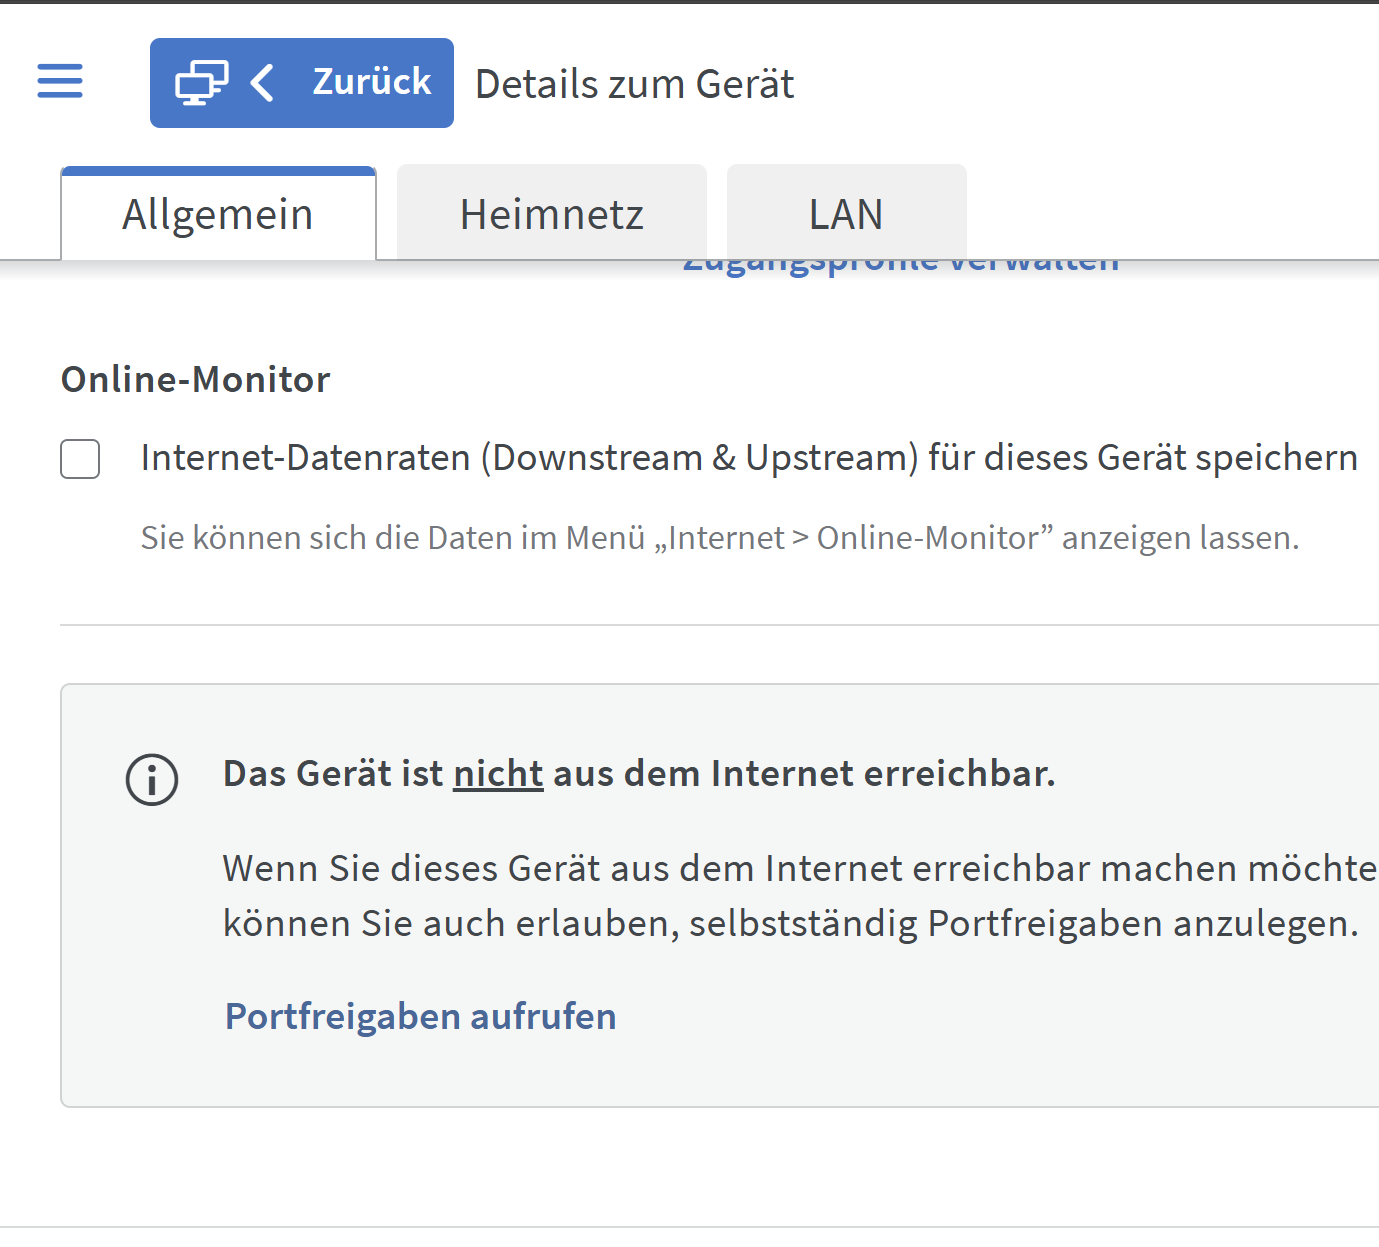Click the line mentioning selbstständig Portfreigaben anzulegen
Screen dimensions: 1379x1247
(x=790, y=923)
